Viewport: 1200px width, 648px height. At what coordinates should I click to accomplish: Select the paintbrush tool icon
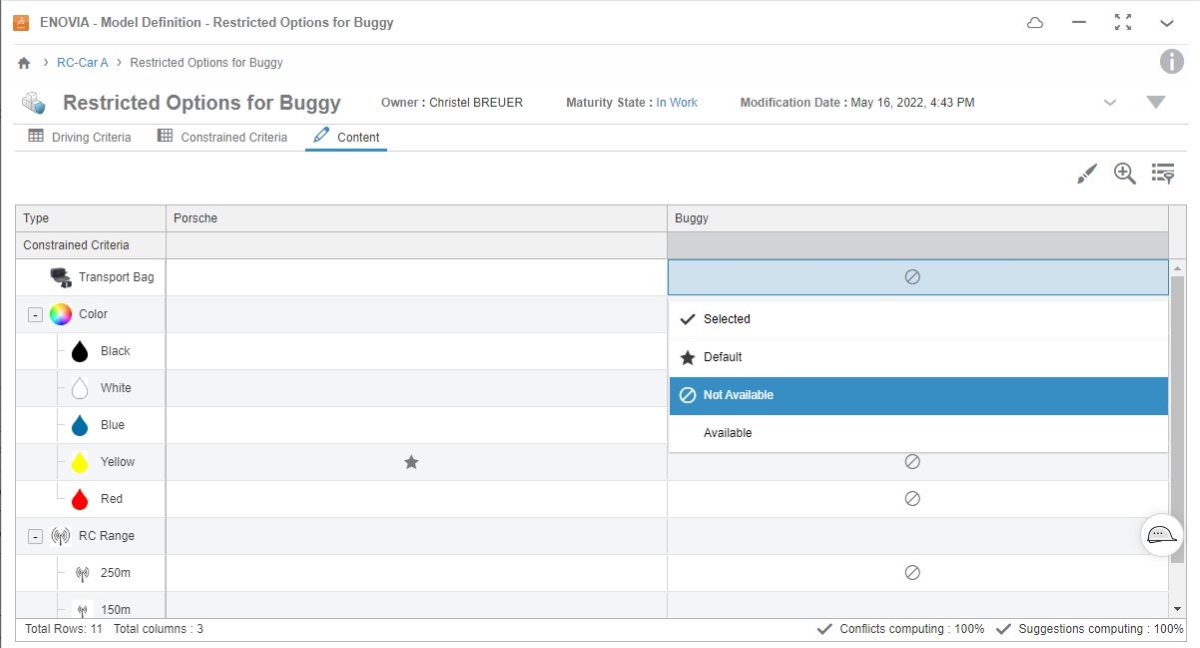click(x=1087, y=174)
